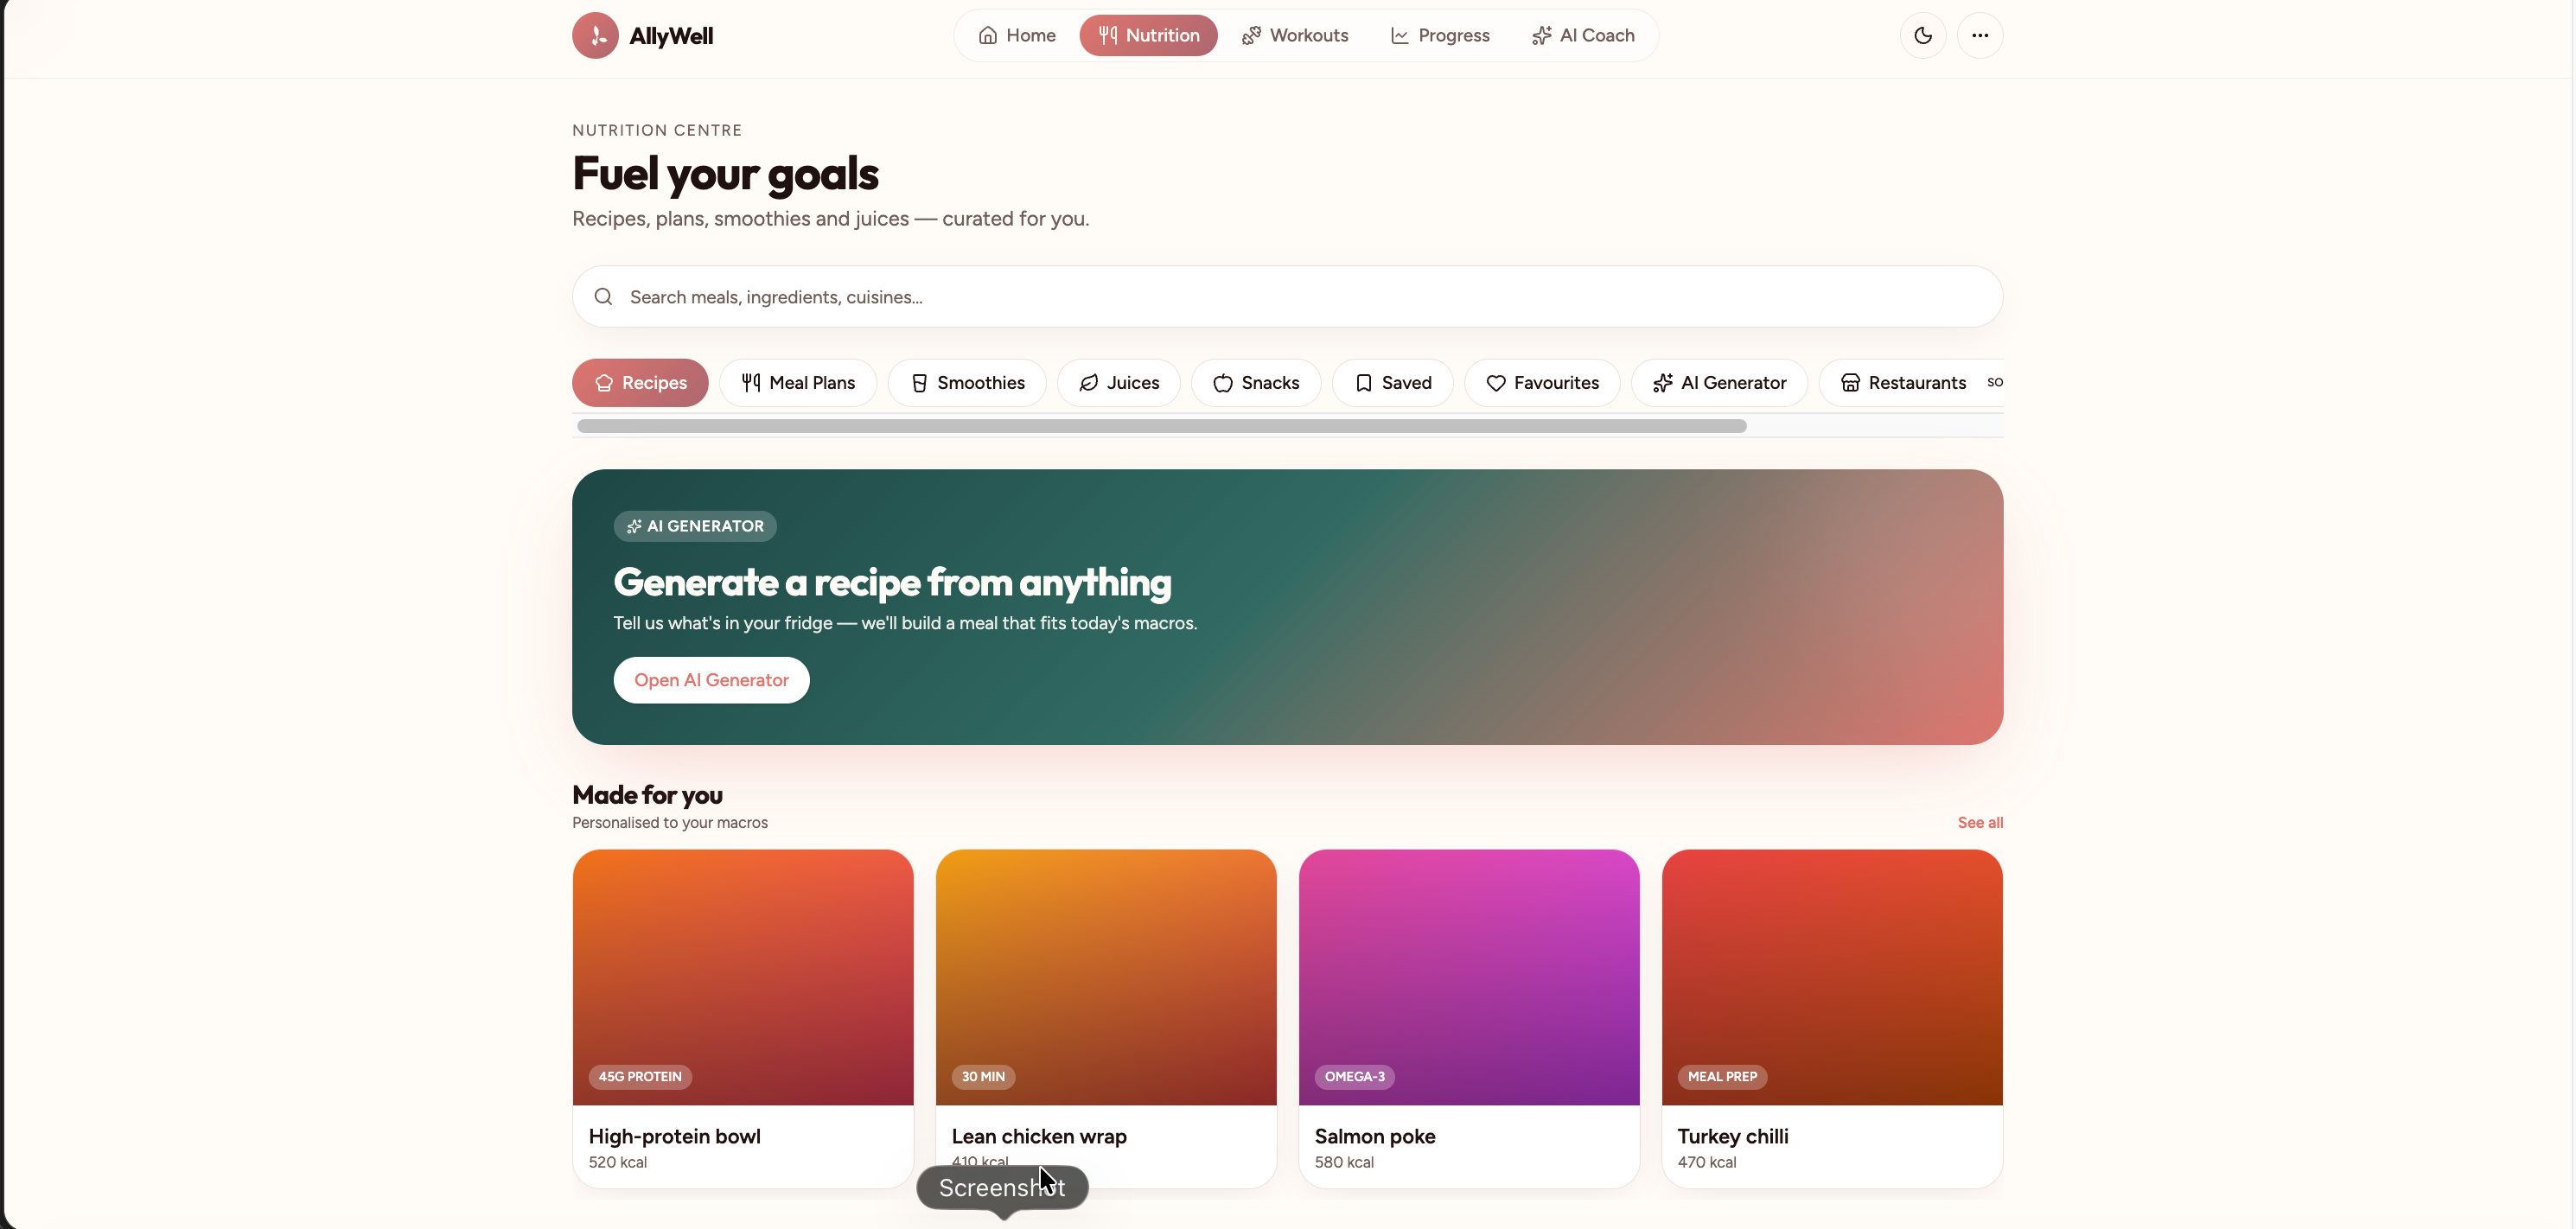Open the Favourites tab

coord(1542,383)
